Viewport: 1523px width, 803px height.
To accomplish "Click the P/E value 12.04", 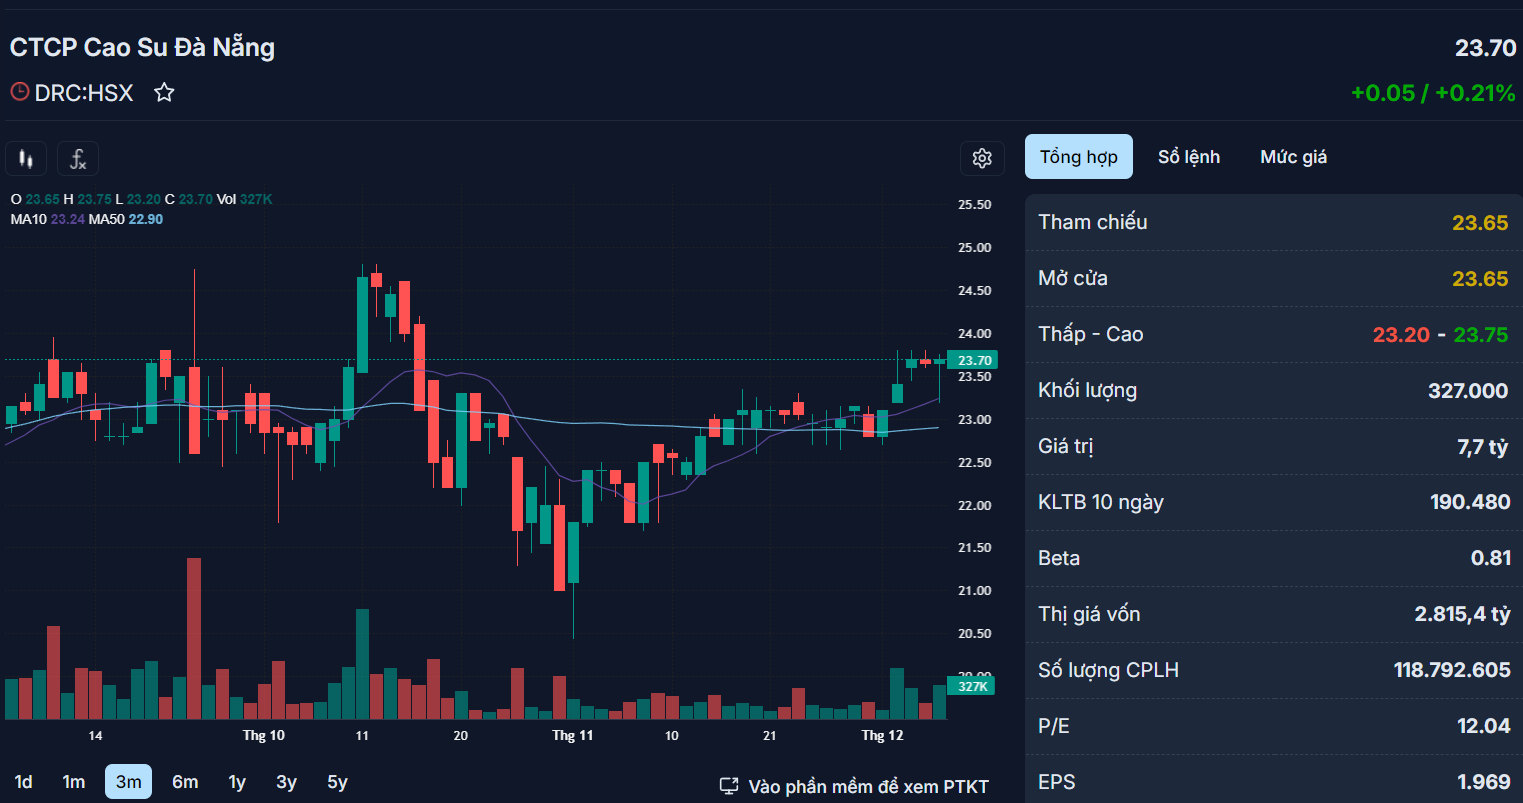I will pyautogui.click(x=1484, y=726).
